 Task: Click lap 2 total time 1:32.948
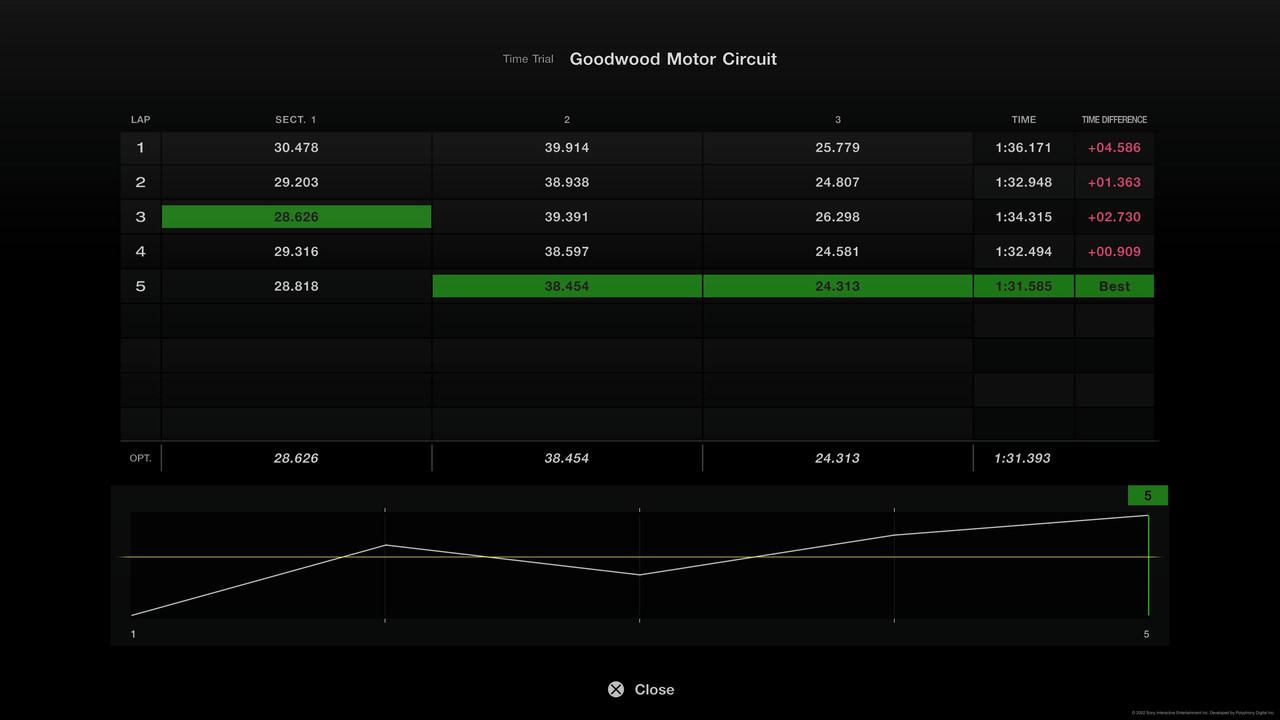(x=1023, y=182)
